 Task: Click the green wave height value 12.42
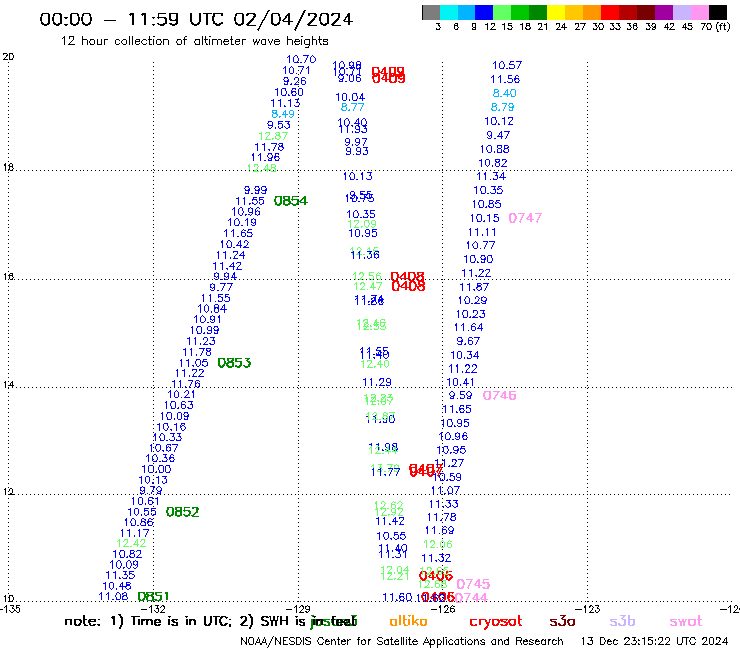(x=131, y=543)
